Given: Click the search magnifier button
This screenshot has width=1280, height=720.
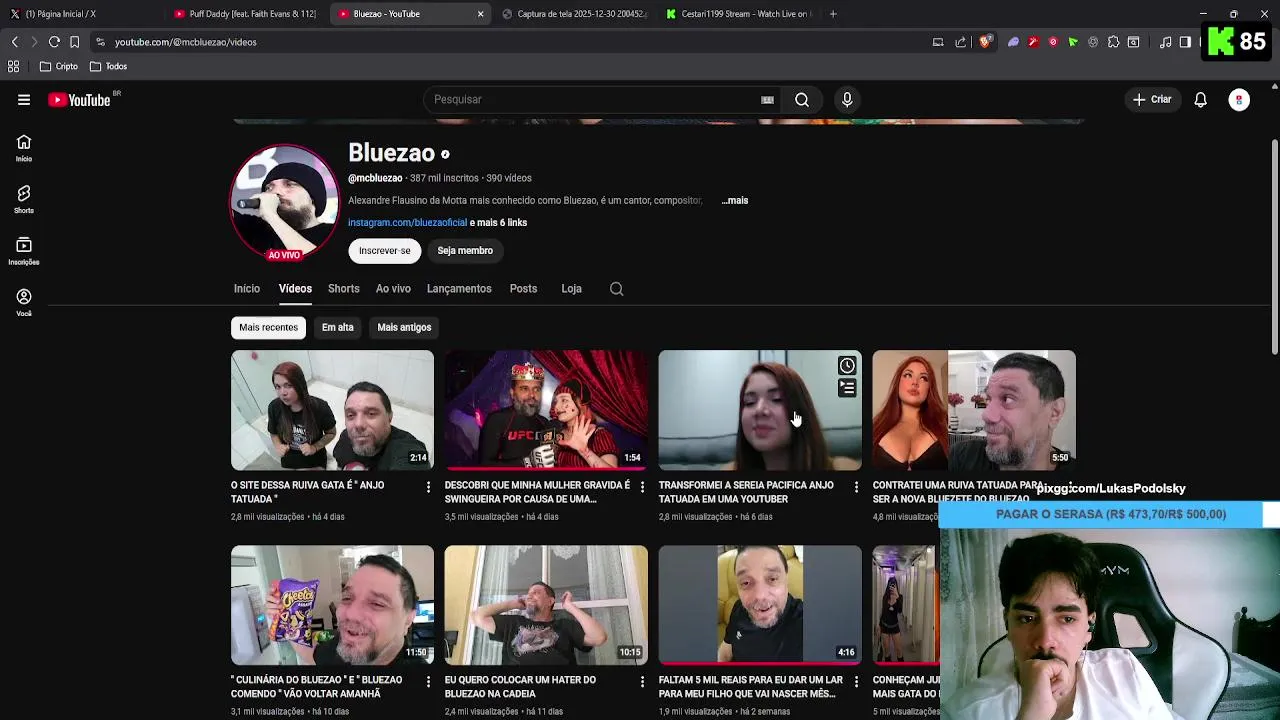Looking at the screenshot, I should (x=802, y=100).
